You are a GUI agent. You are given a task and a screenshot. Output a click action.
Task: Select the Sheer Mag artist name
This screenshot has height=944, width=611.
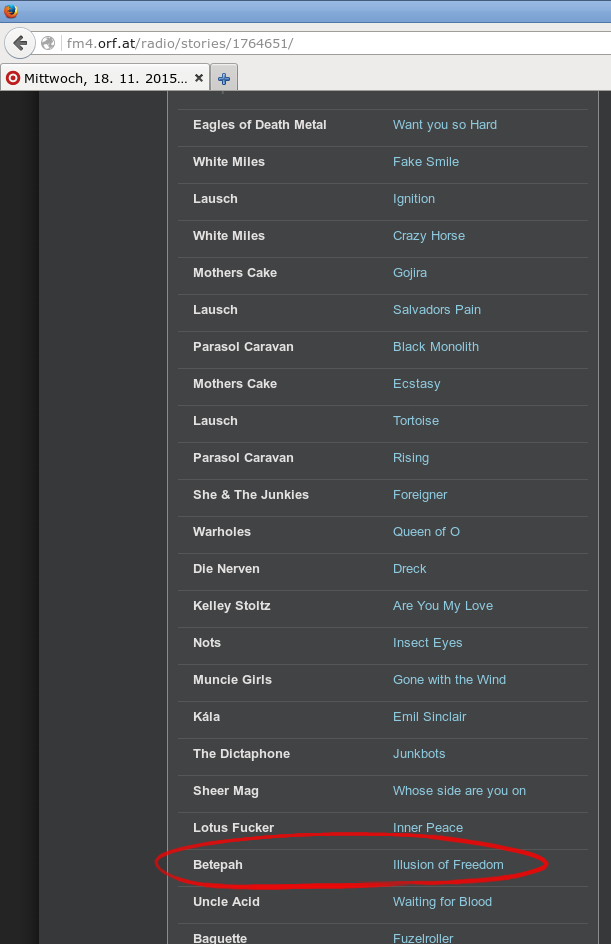[x=225, y=791]
